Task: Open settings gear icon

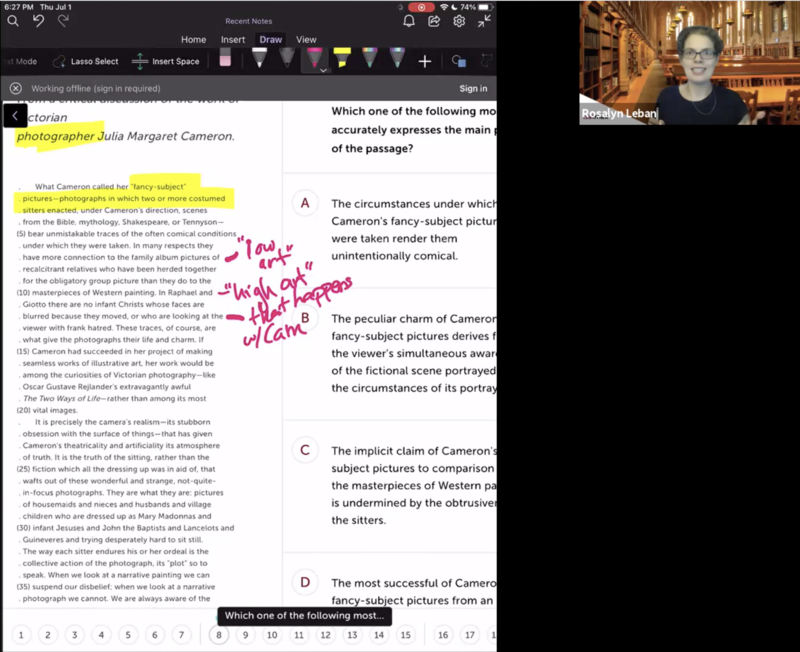Action: 459,21
